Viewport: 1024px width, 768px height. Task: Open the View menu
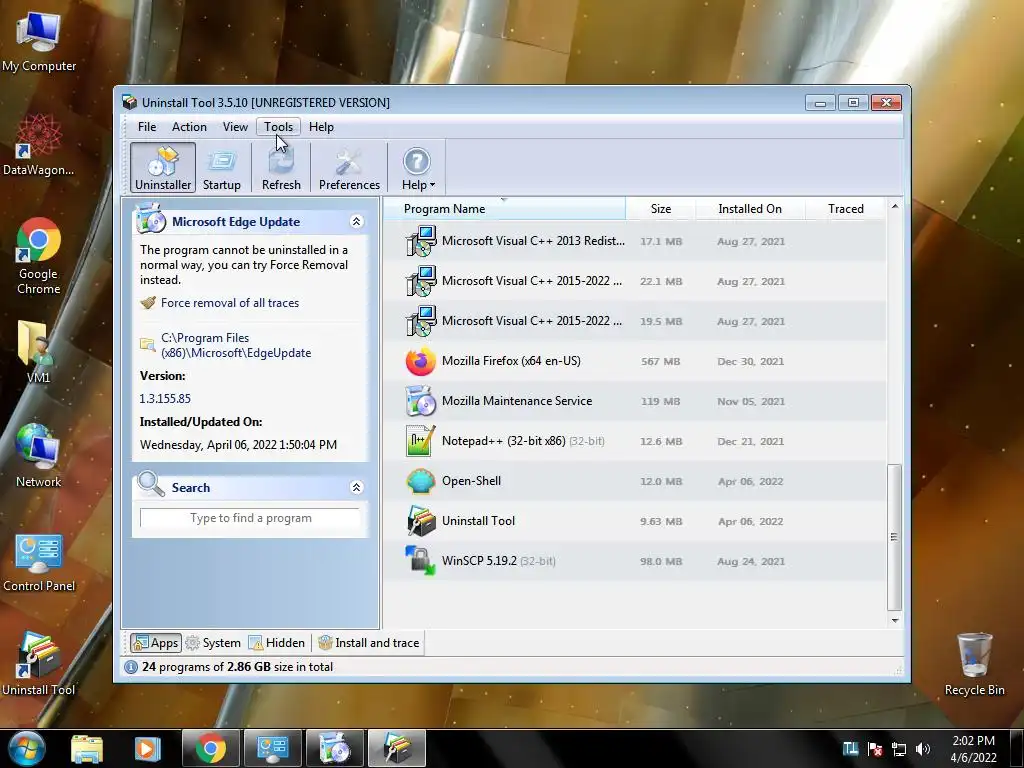pos(235,127)
